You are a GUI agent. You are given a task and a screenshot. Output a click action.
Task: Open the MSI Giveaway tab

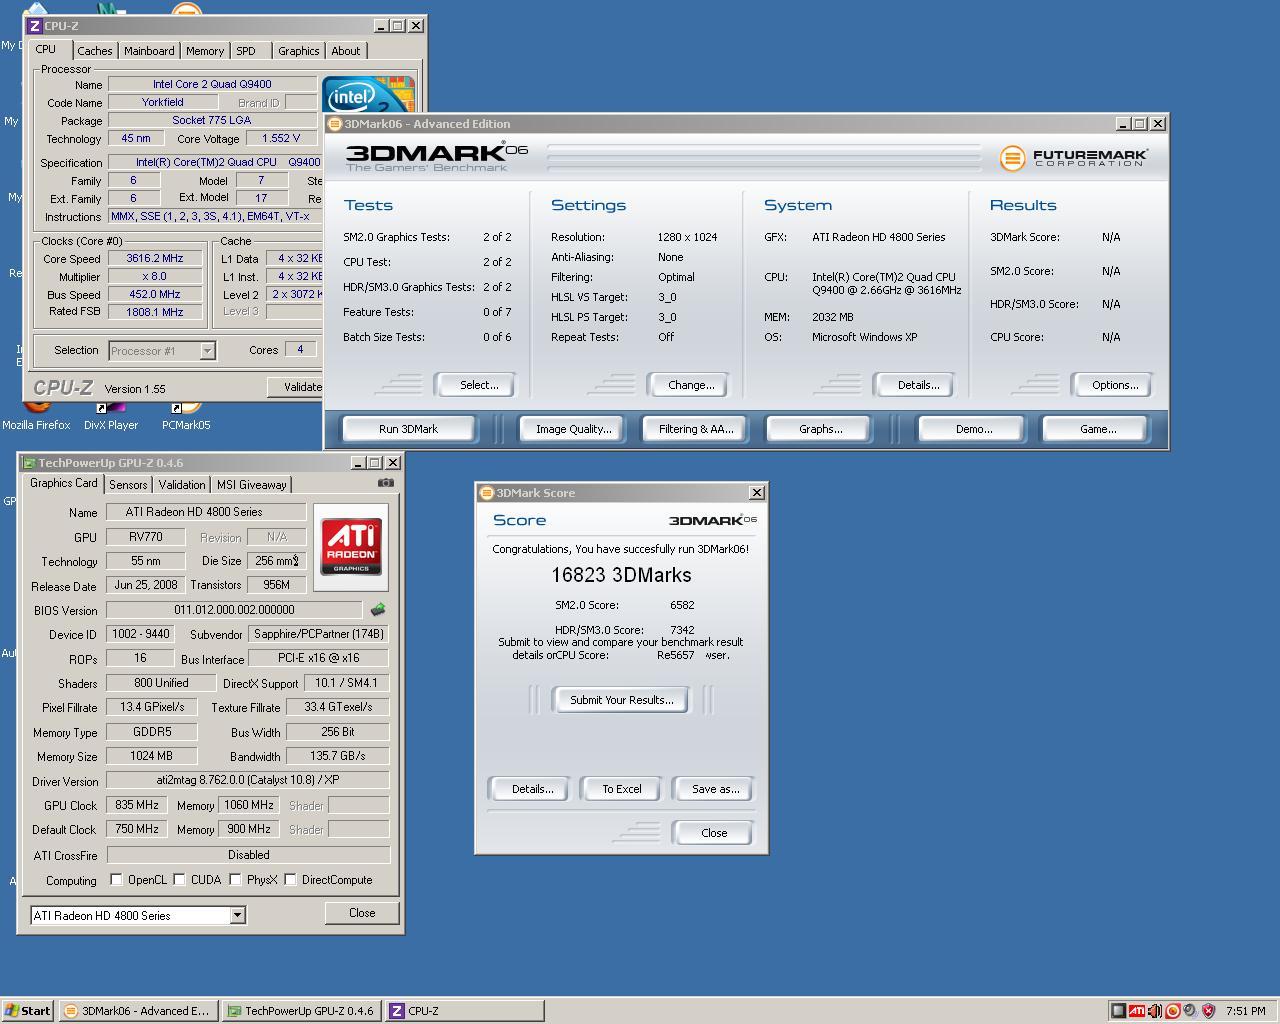pos(252,485)
